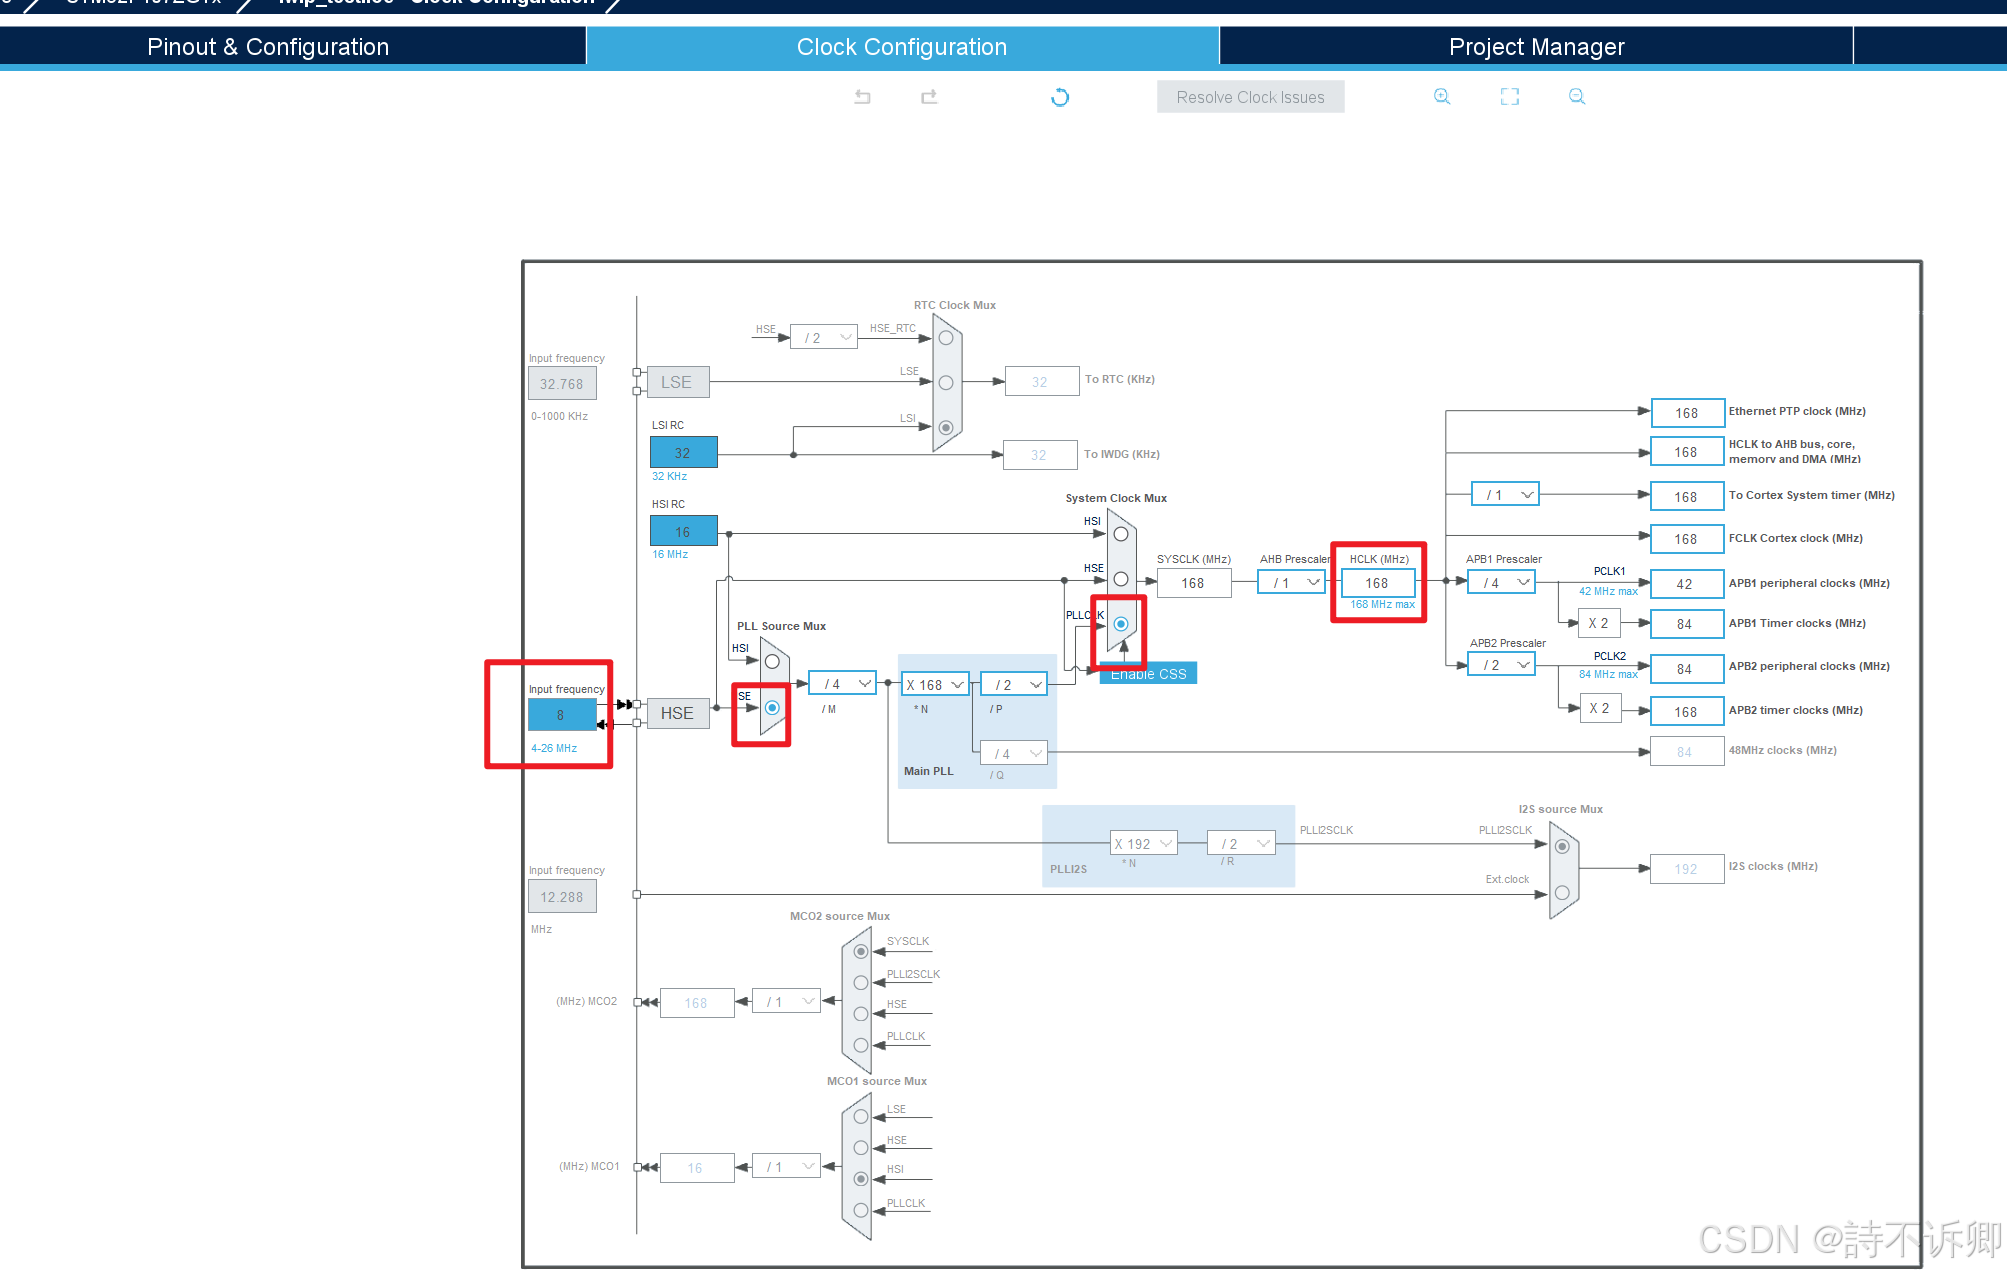Select Ext.clock in I2S source Mux
The image size is (2007, 1274).
[x=1562, y=892]
